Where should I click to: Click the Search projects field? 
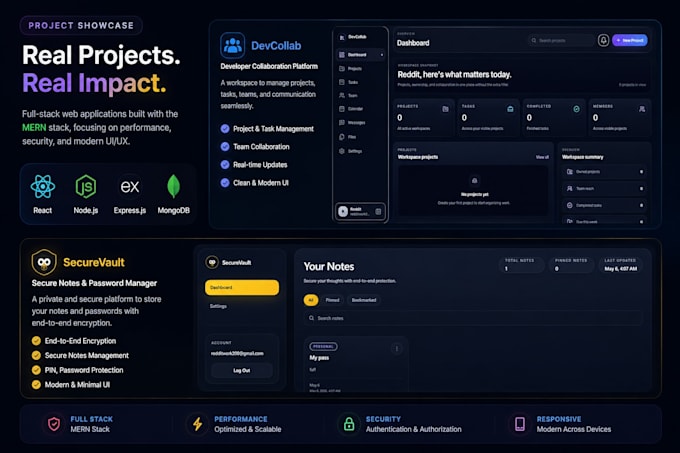point(561,40)
